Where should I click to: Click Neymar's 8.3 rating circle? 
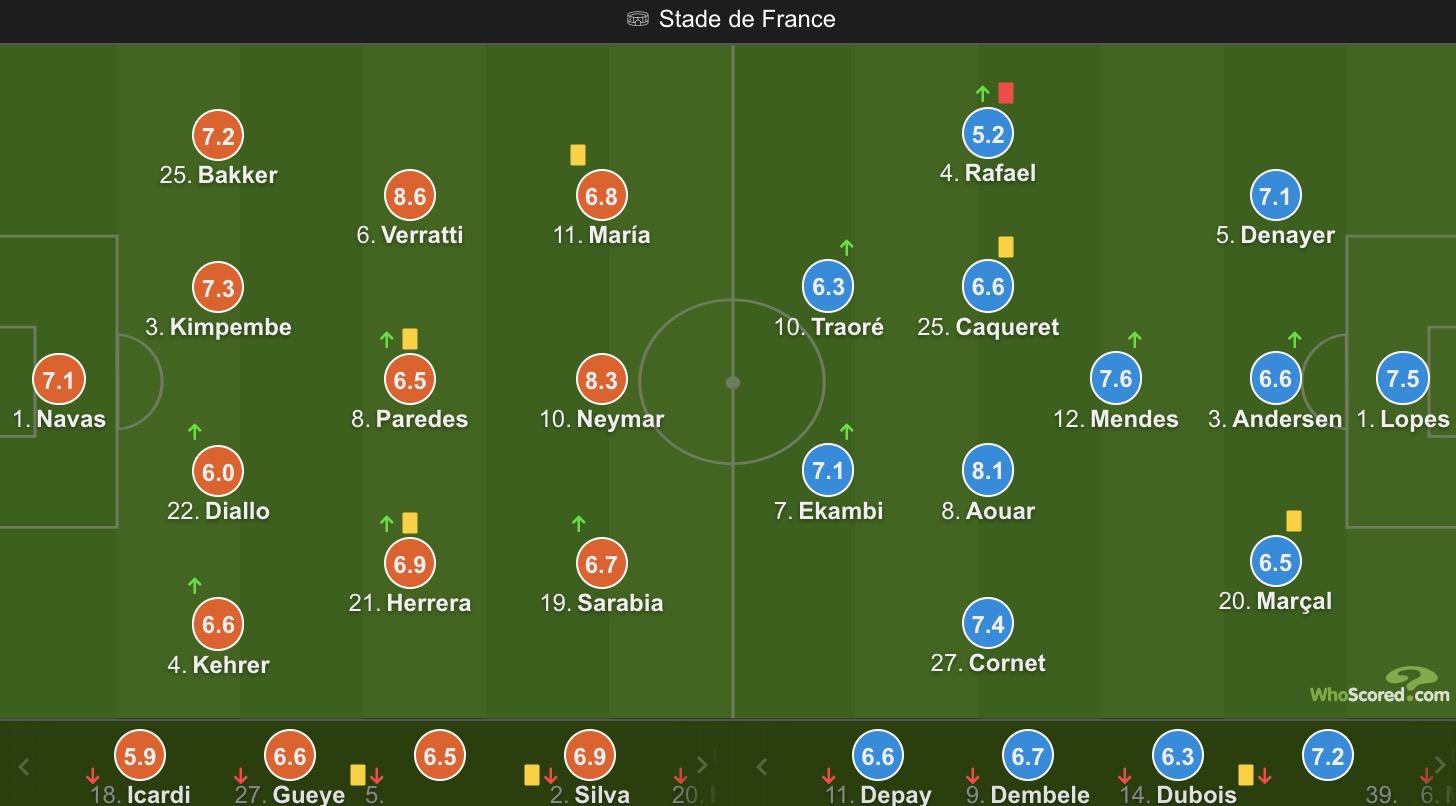pos(601,380)
